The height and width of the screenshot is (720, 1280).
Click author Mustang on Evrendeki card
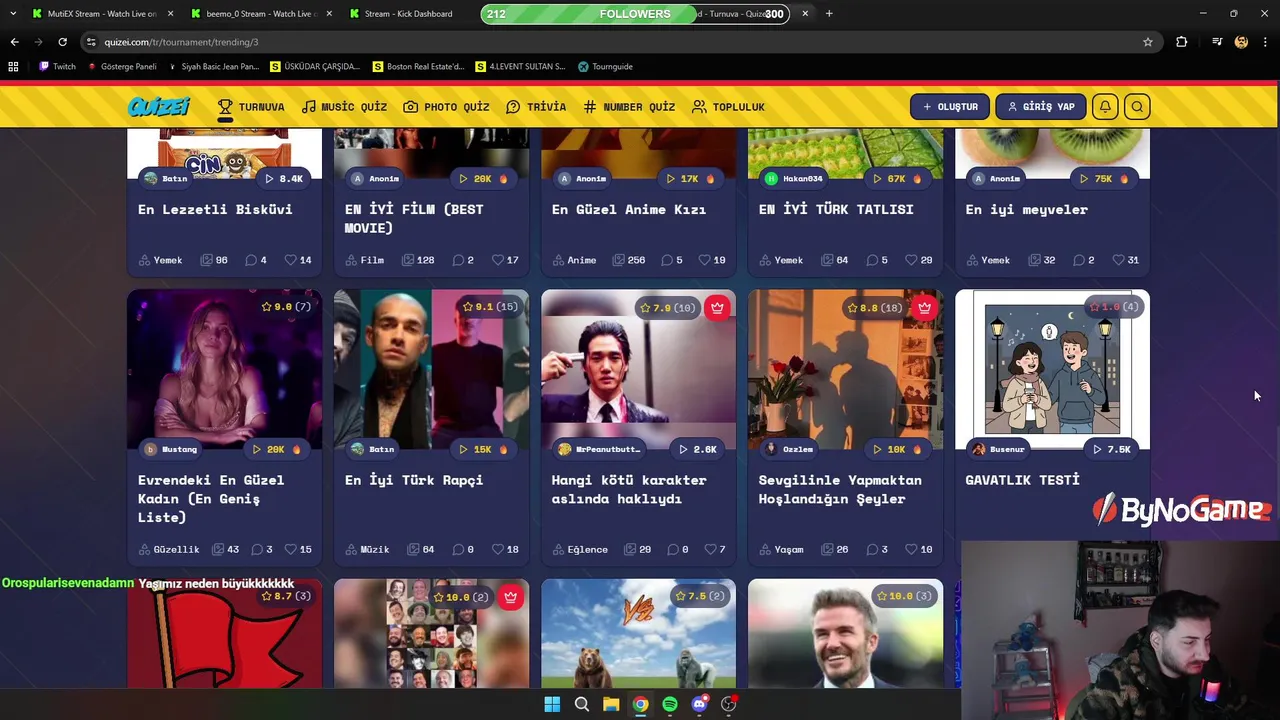click(x=171, y=449)
